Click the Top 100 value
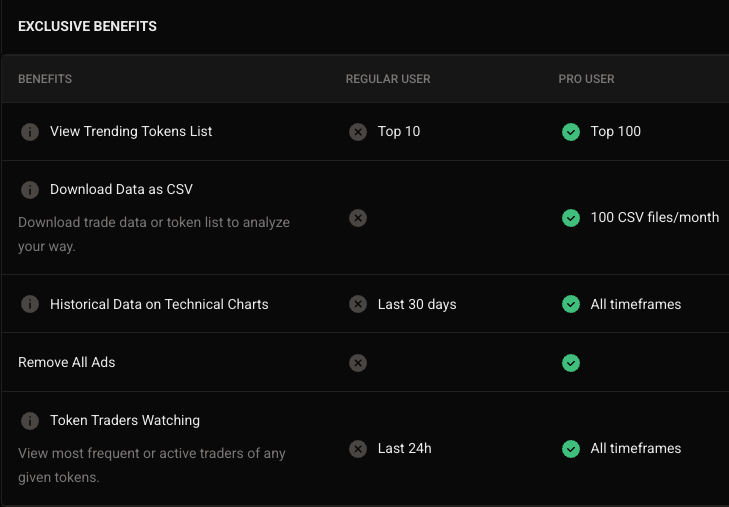Viewport: 729px width, 507px height. click(616, 132)
